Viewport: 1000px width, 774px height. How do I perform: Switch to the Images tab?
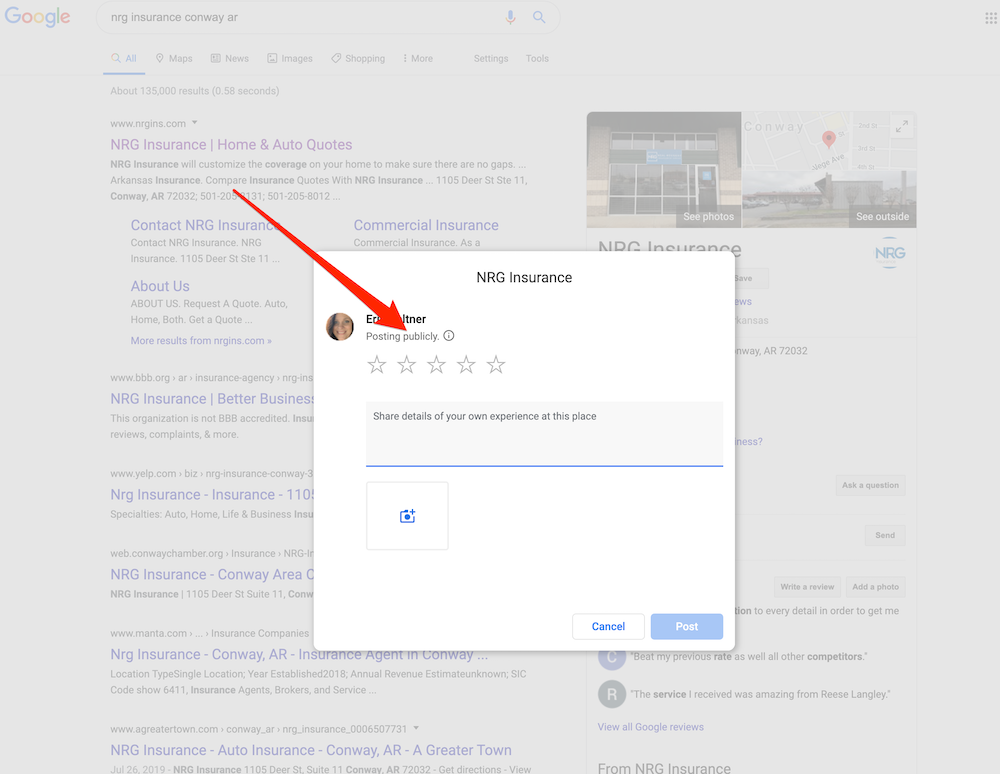point(290,59)
